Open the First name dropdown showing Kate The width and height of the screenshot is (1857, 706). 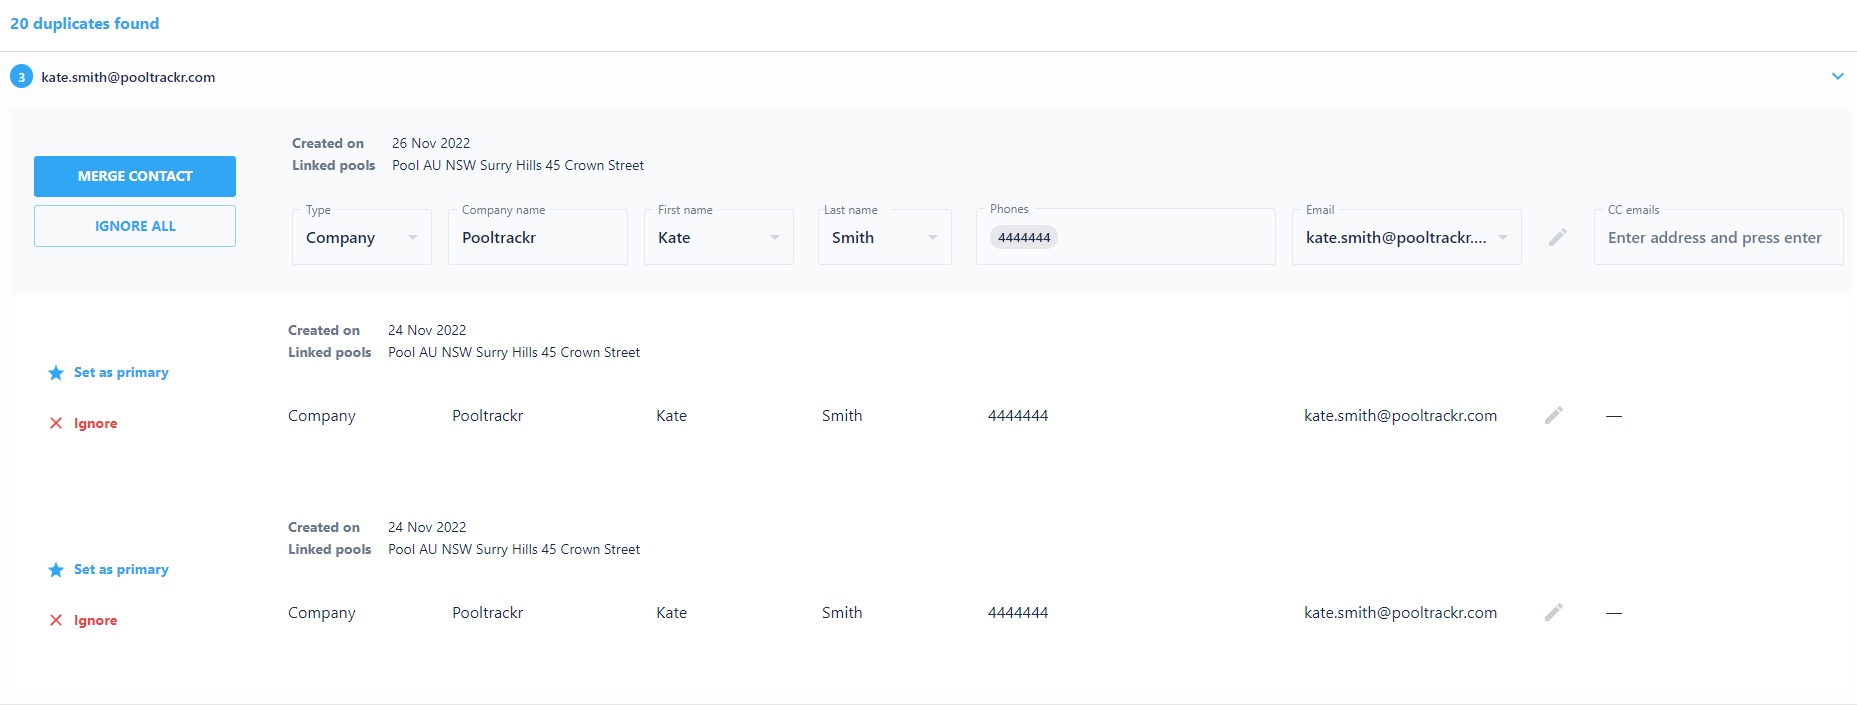coord(719,237)
